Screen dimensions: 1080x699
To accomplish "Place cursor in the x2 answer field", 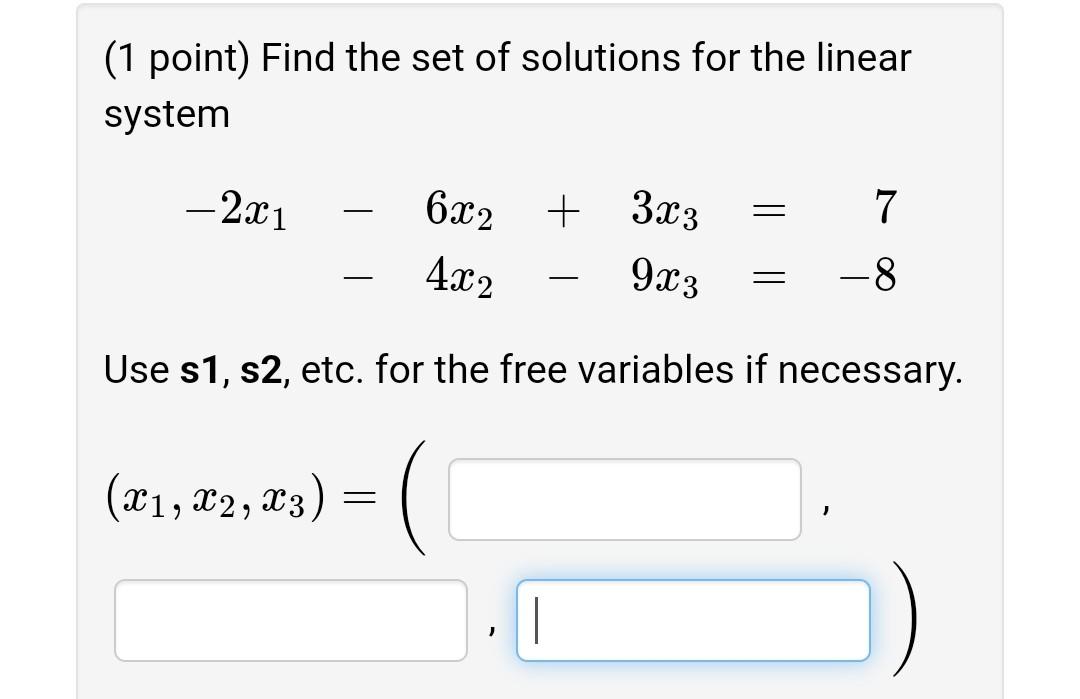I will pyautogui.click(x=291, y=620).
